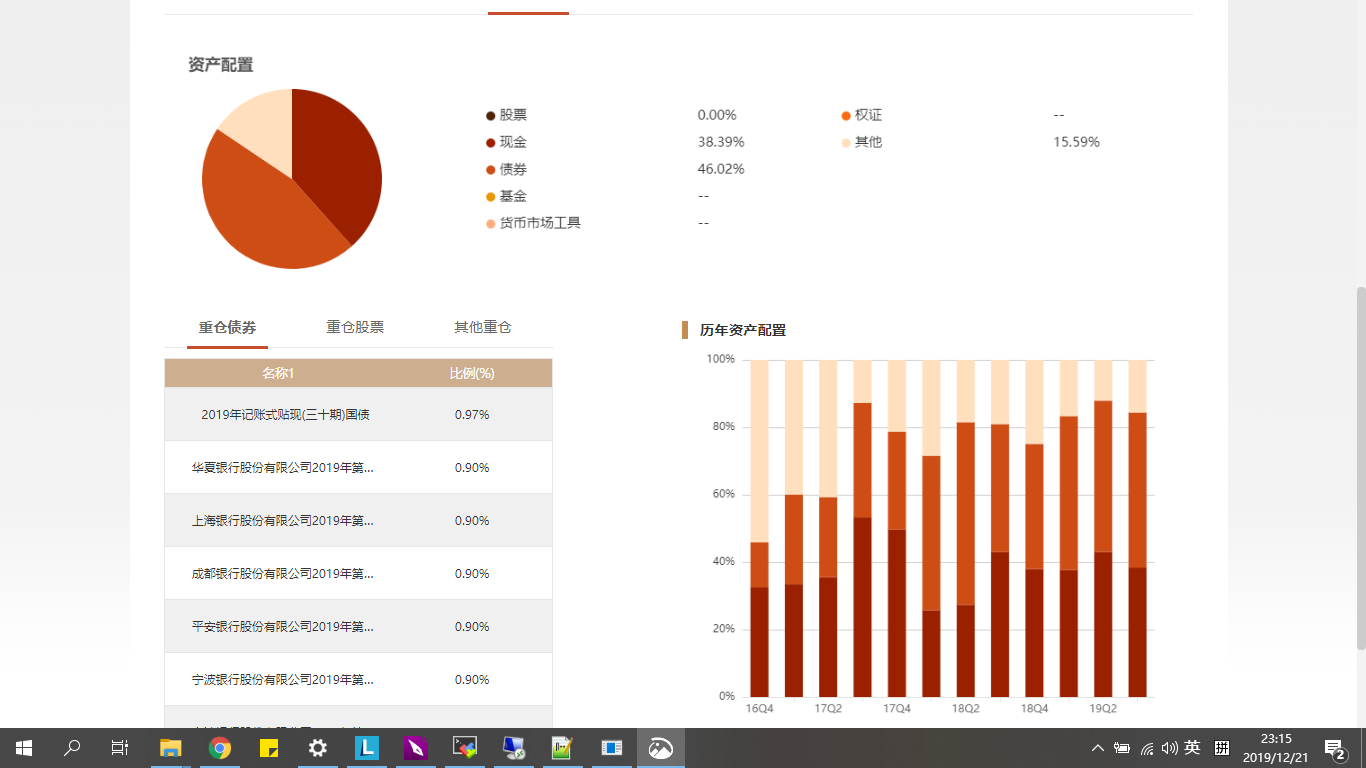Click the 股票 legend color dot
1366x768 pixels.
point(490,116)
